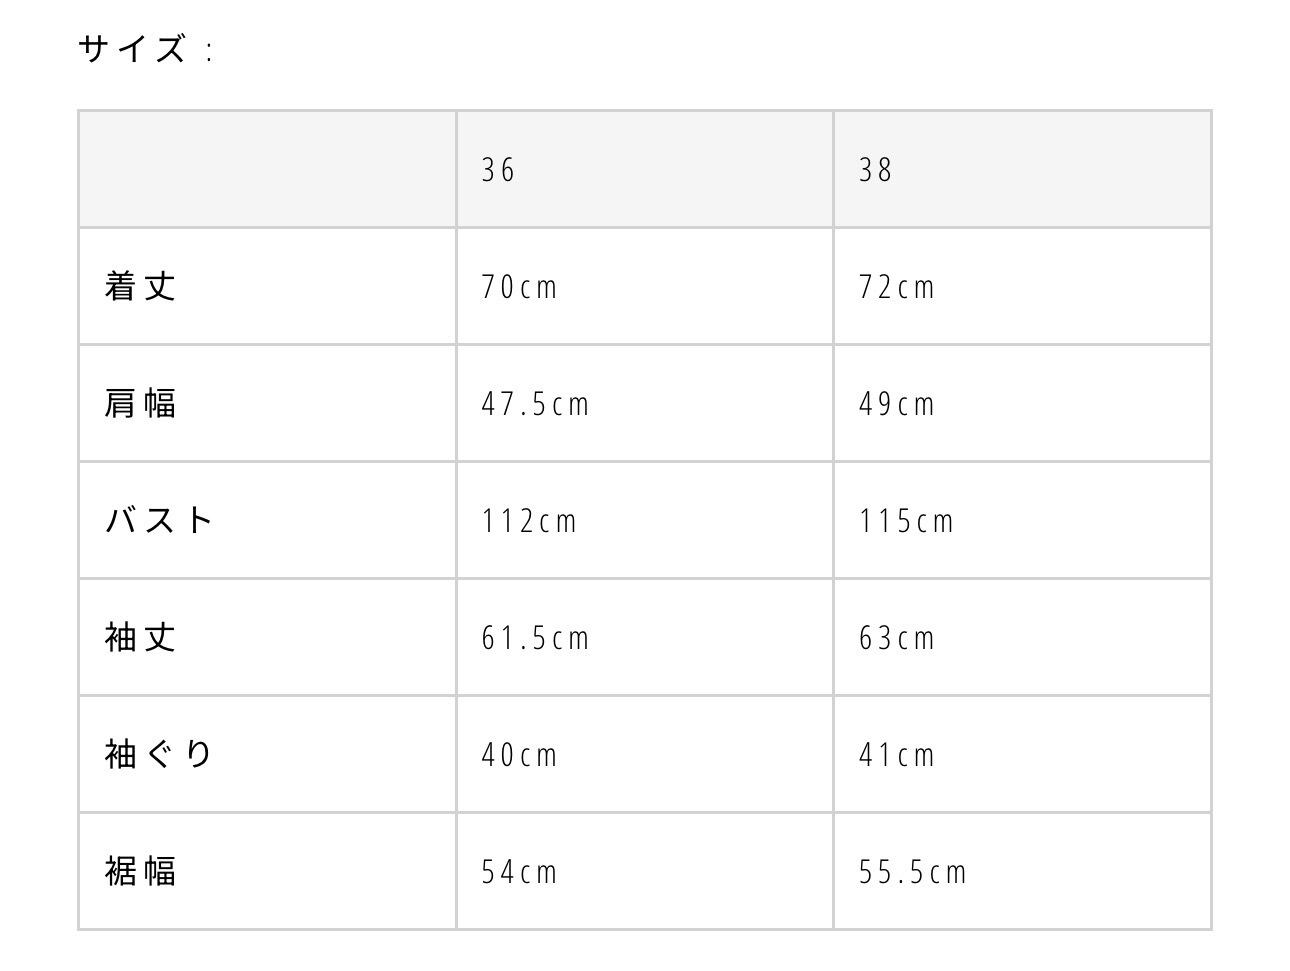Click the バスト row label
Screen dimensions: 1290x971
click(x=159, y=521)
